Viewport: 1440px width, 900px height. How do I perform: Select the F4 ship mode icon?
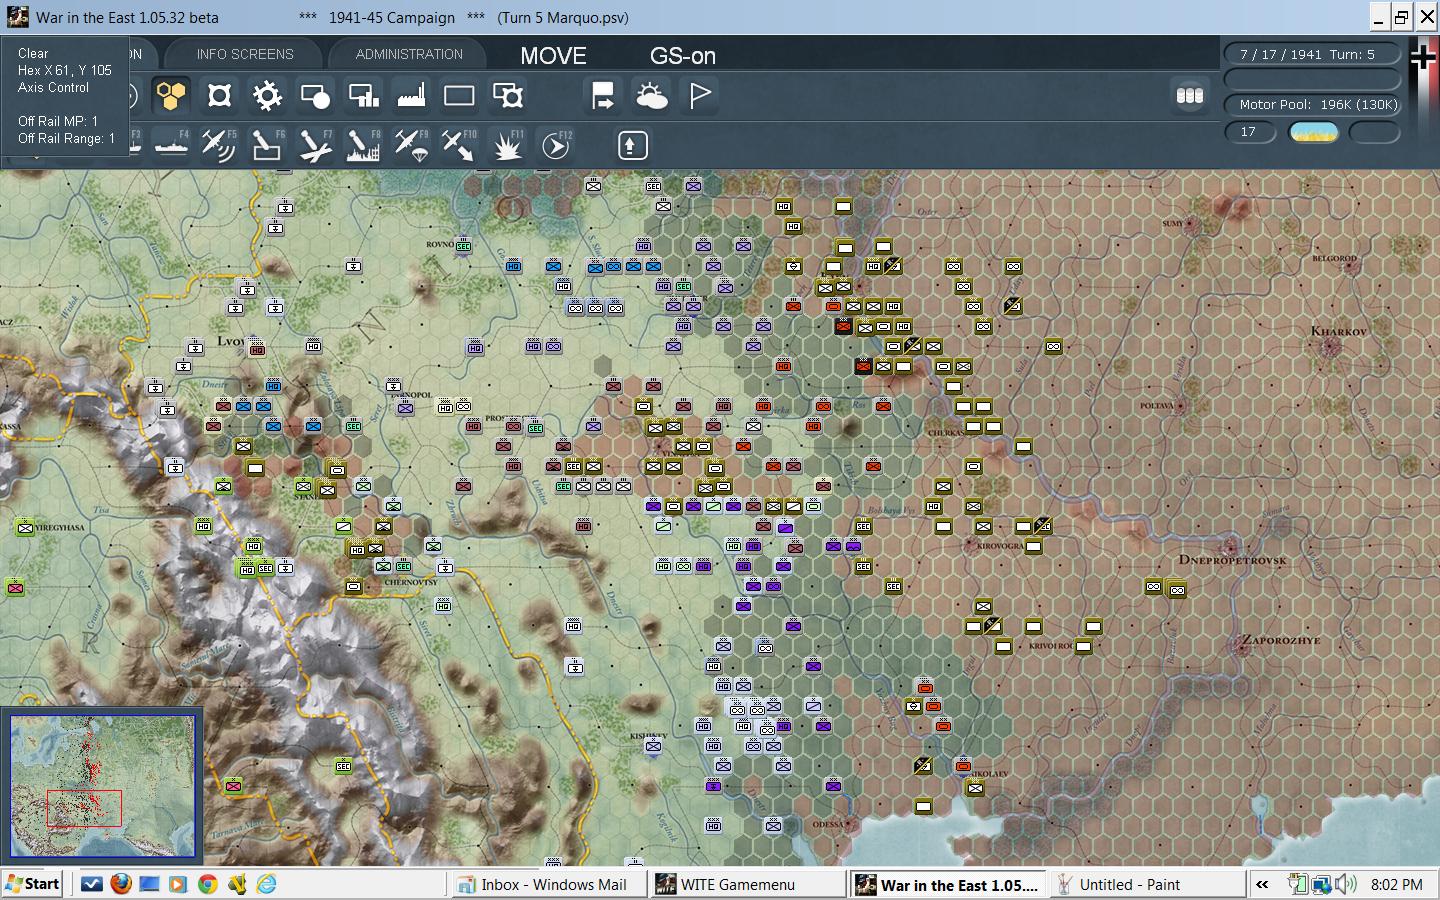tap(171, 146)
